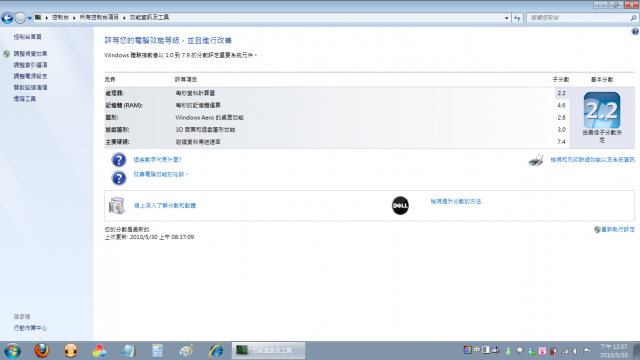Select the 記憶體 (RAM) row subscore 4.6

pyautogui.click(x=561, y=105)
